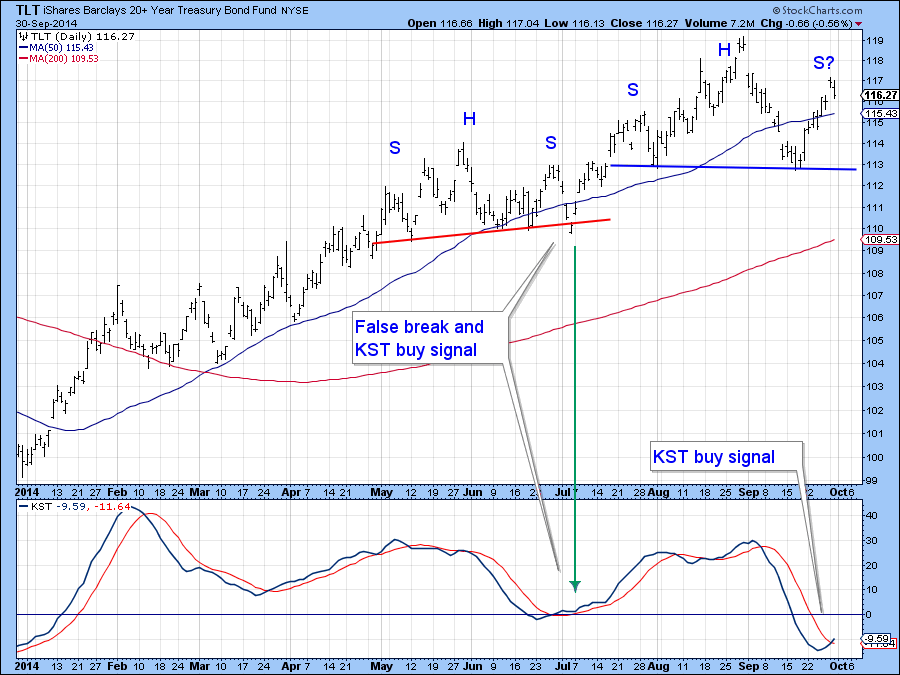This screenshot has width=900, height=675.
Task: Click the Chg -0.66 (-0.56%) value
Action: pyautogui.click(x=806, y=24)
